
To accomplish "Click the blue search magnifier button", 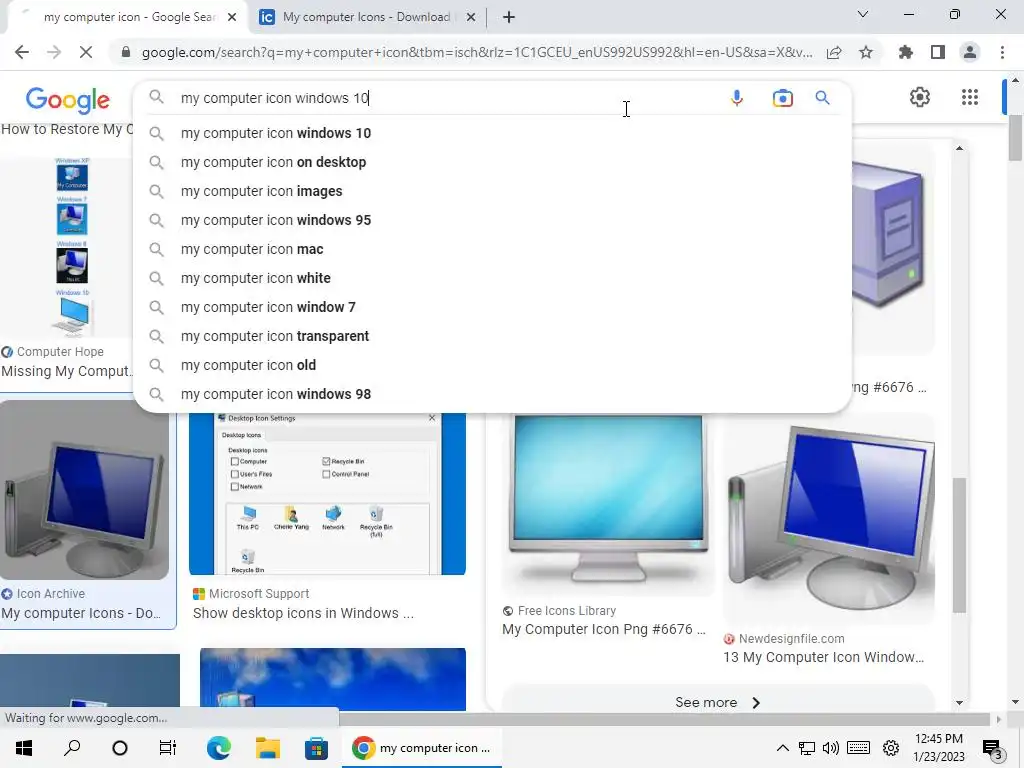I will point(822,98).
